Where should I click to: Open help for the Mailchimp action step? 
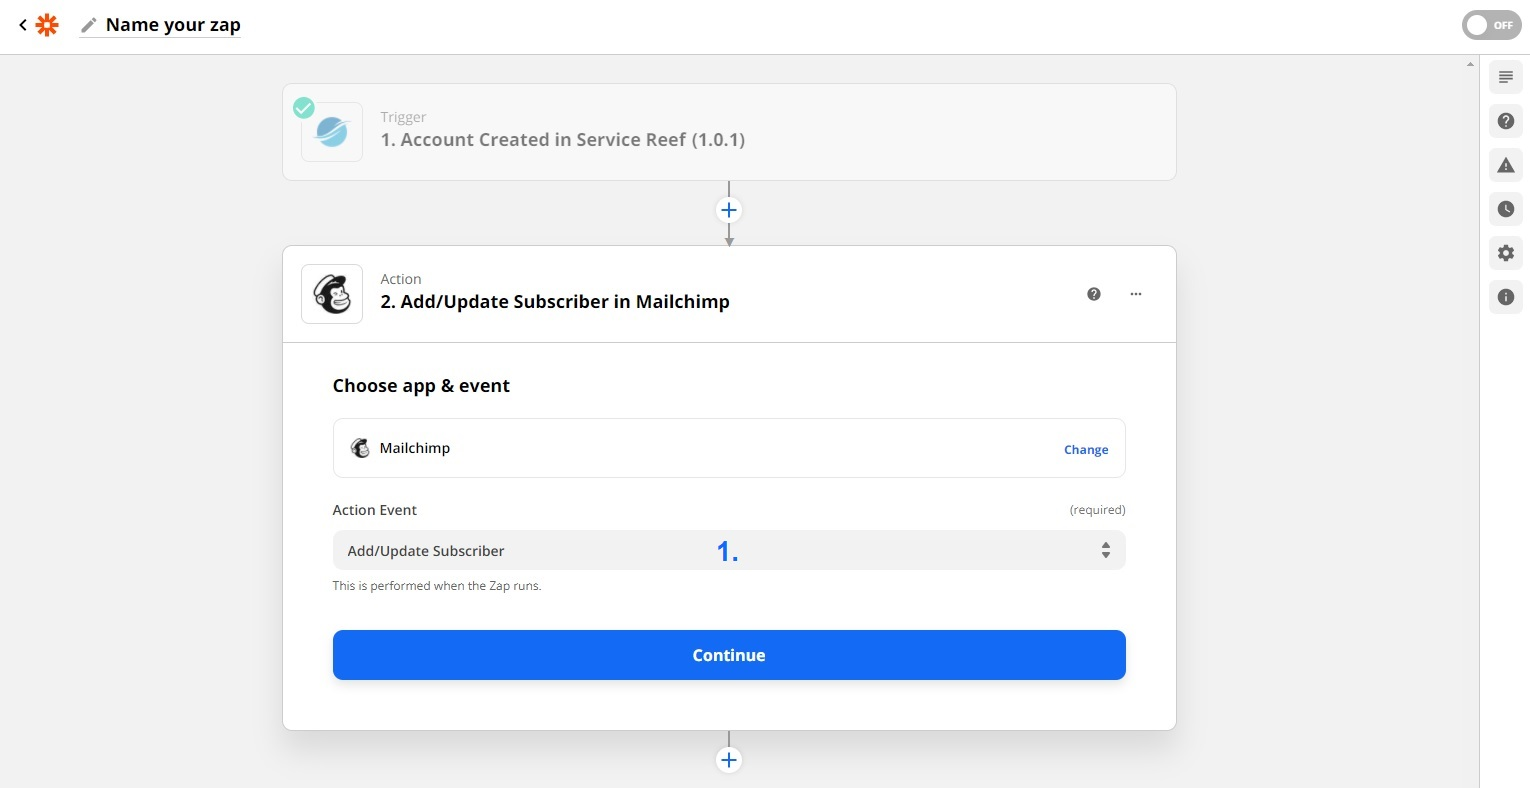pyautogui.click(x=1094, y=294)
